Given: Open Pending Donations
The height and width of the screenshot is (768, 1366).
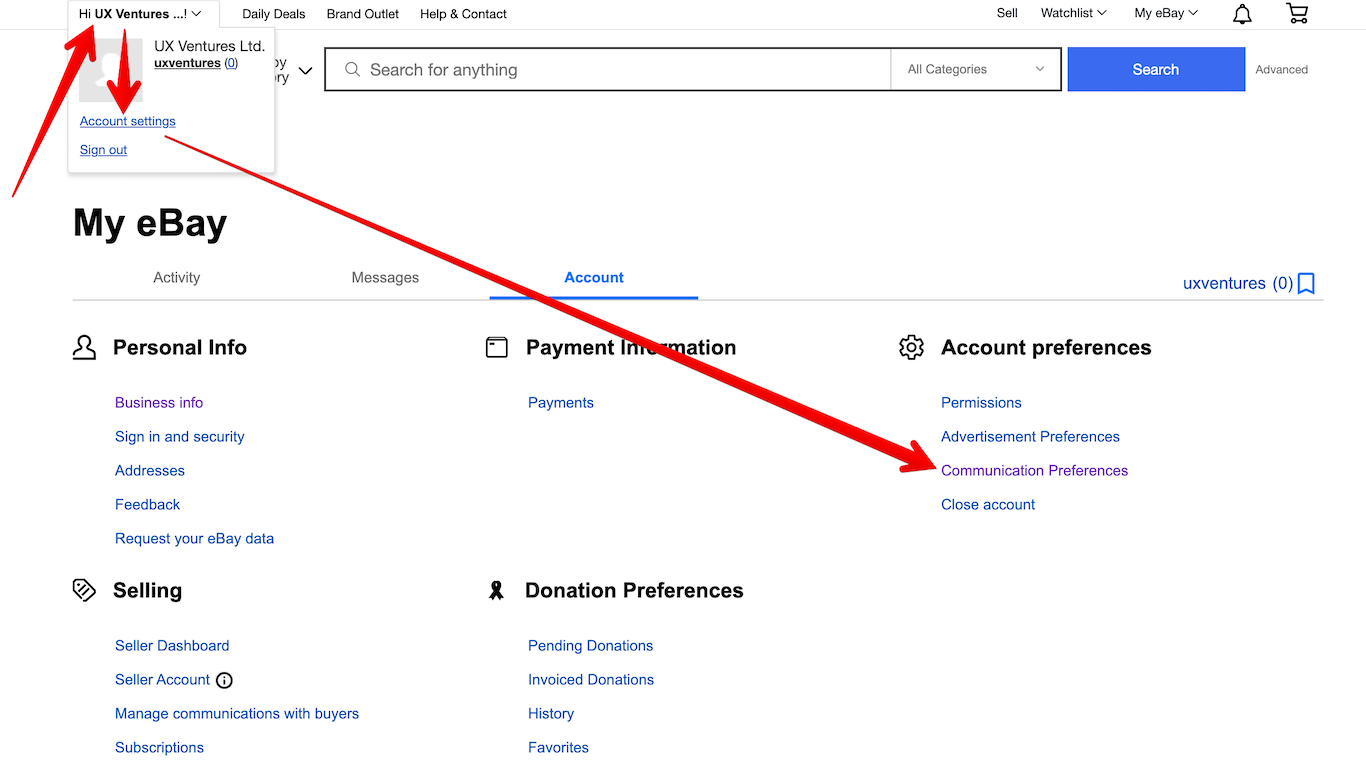Looking at the screenshot, I should point(591,646).
